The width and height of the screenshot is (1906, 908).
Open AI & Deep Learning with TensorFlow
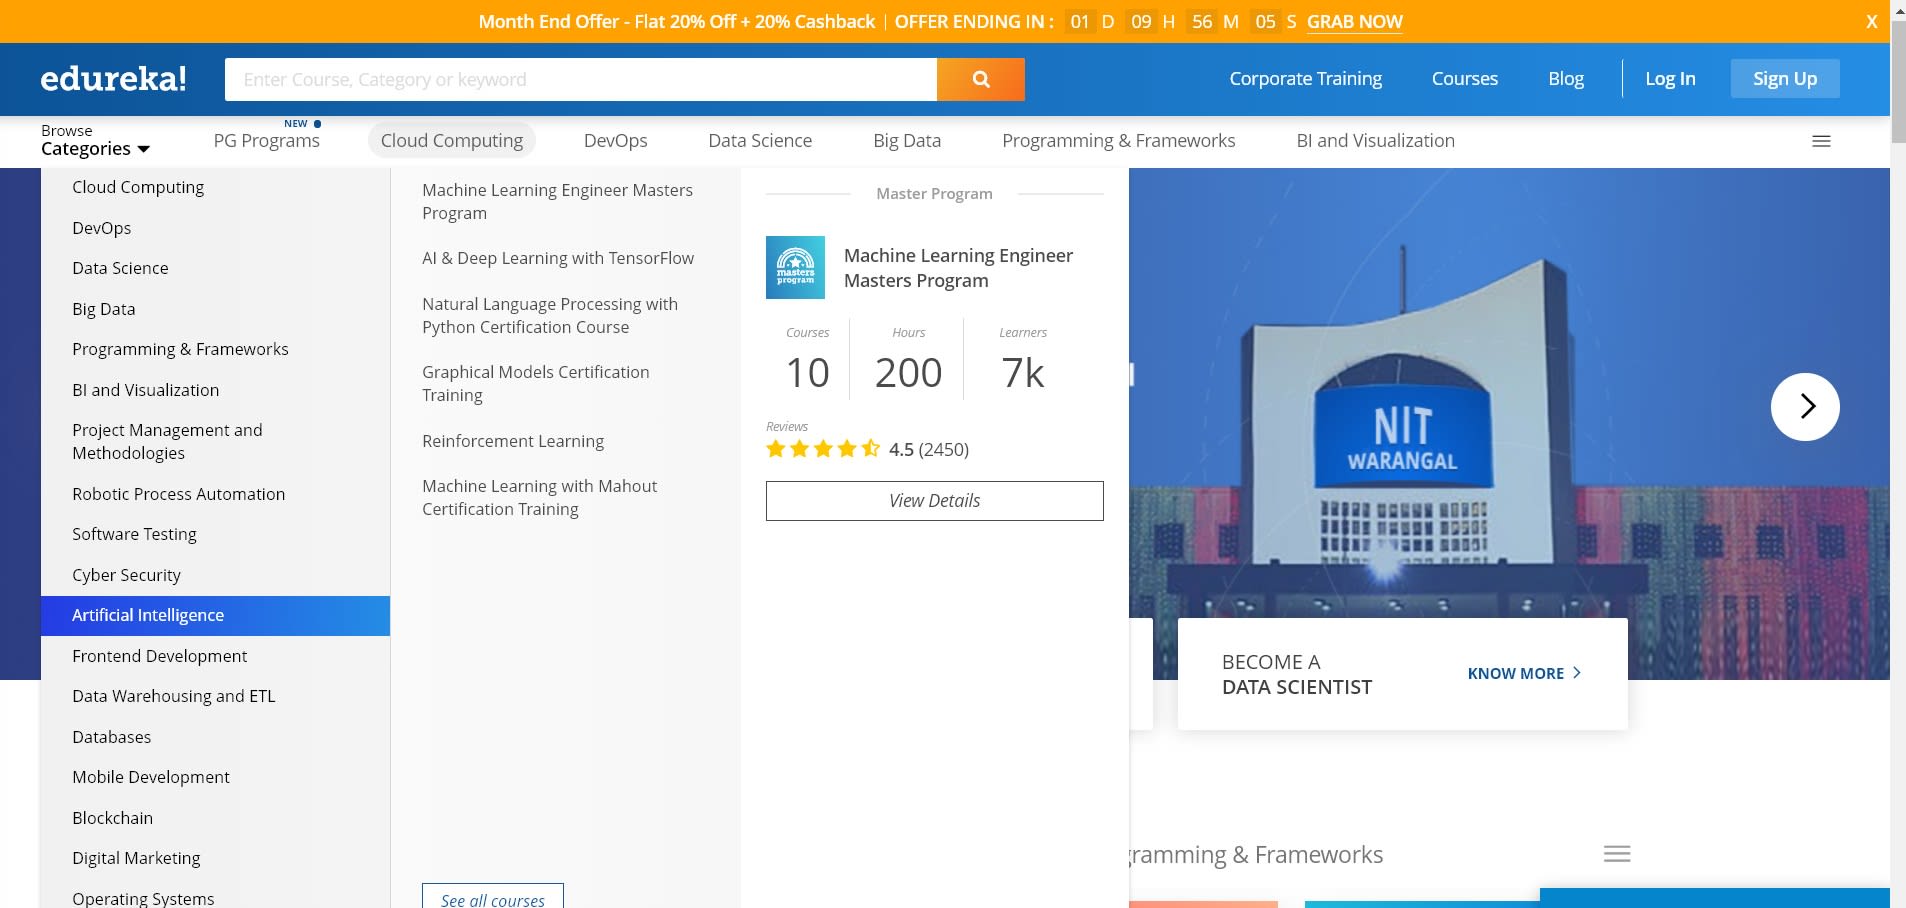tap(557, 258)
